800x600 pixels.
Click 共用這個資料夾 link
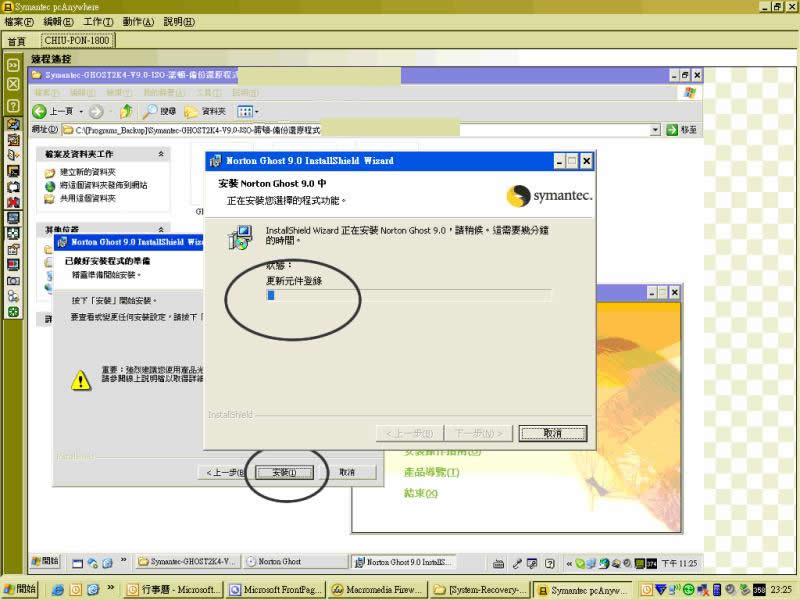(x=88, y=198)
